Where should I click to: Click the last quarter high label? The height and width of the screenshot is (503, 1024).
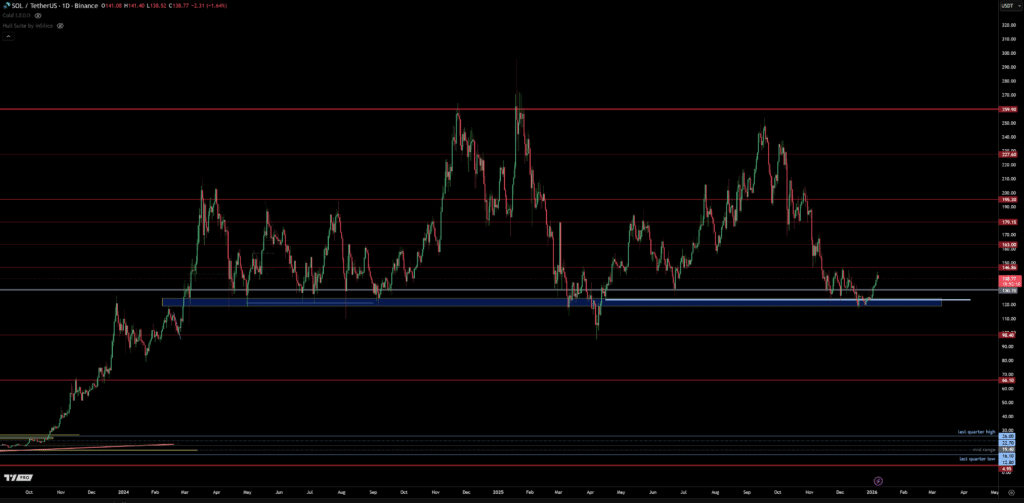click(976, 432)
